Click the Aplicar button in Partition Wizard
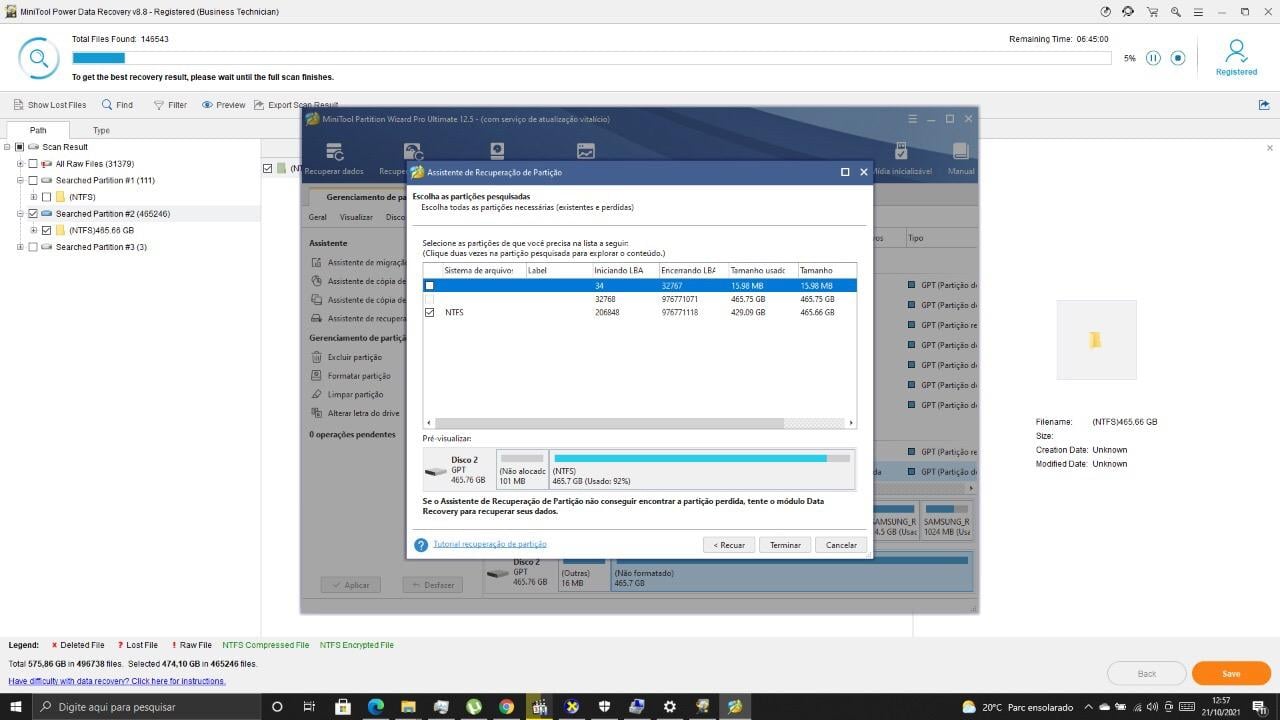Viewport: 1280px width, 720px height. pyautogui.click(x=350, y=585)
